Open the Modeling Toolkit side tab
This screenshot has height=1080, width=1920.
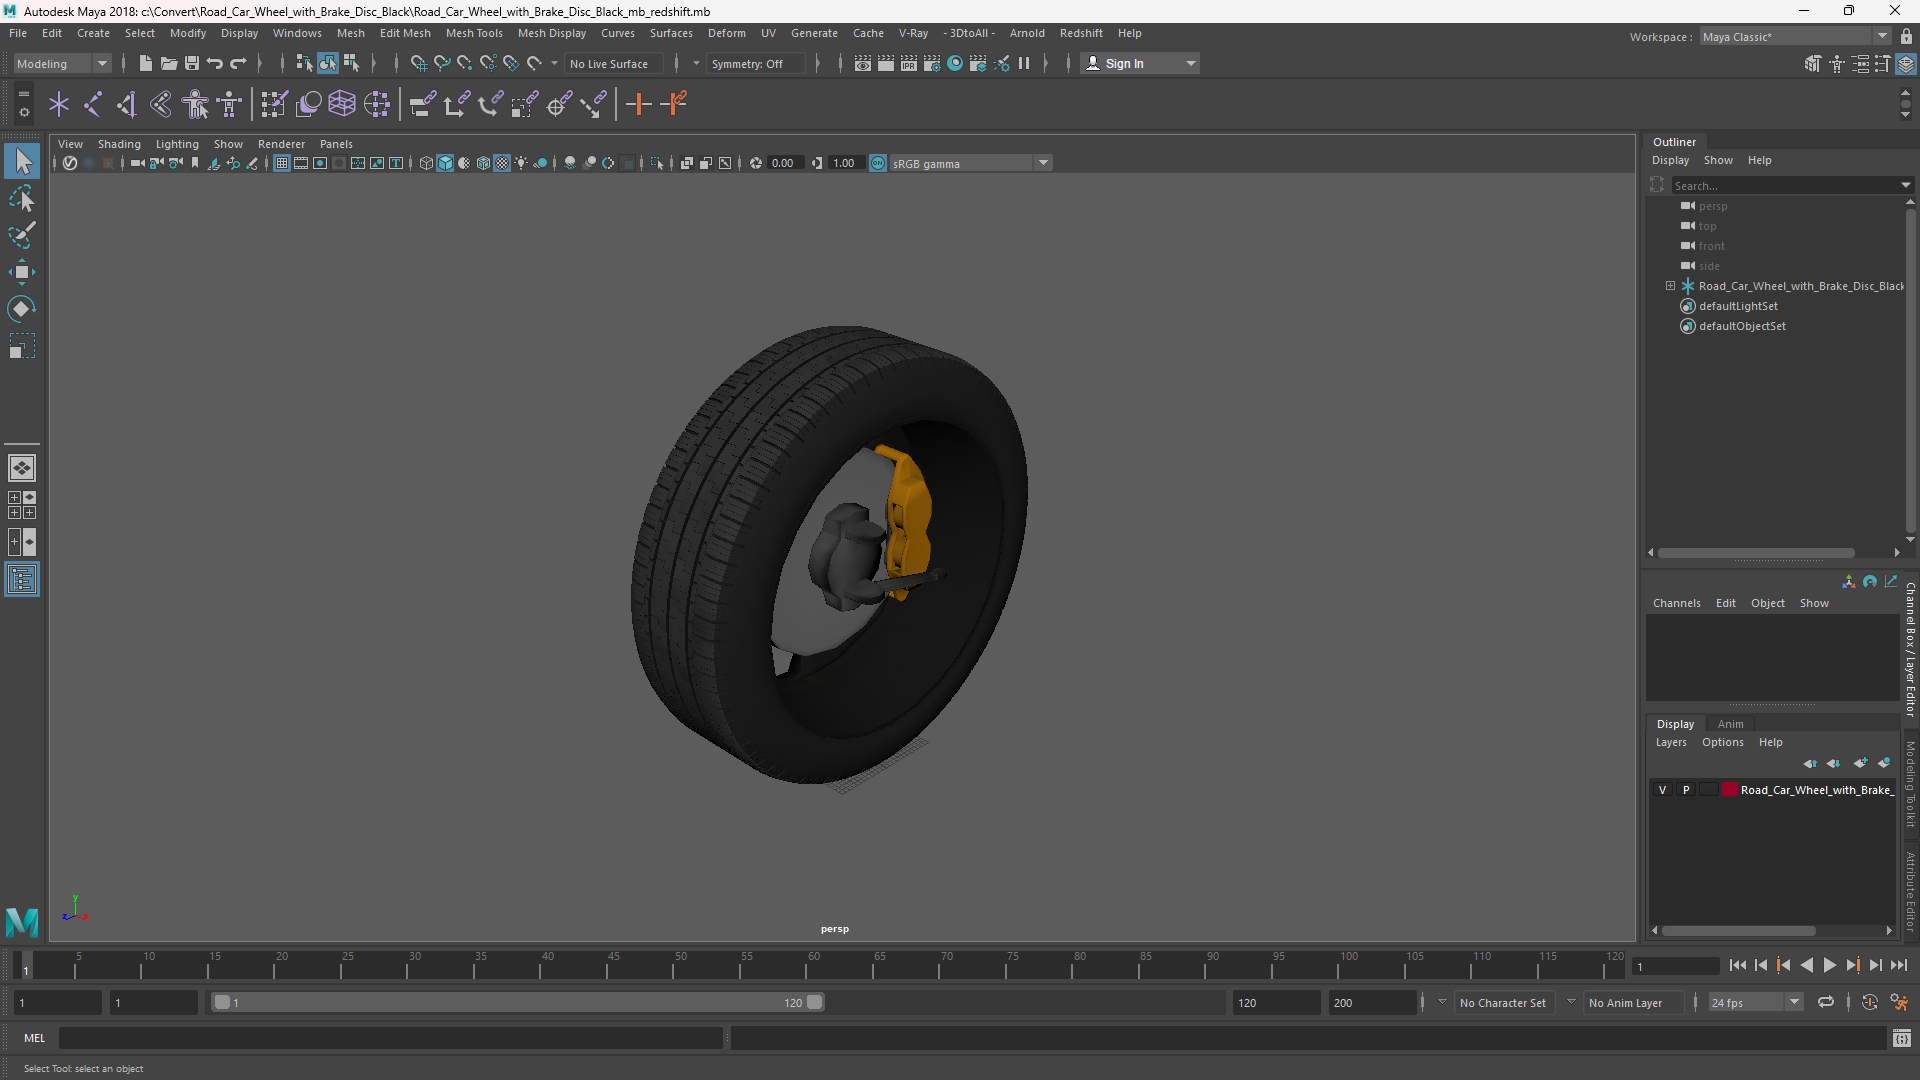pyautogui.click(x=1910, y=784)
